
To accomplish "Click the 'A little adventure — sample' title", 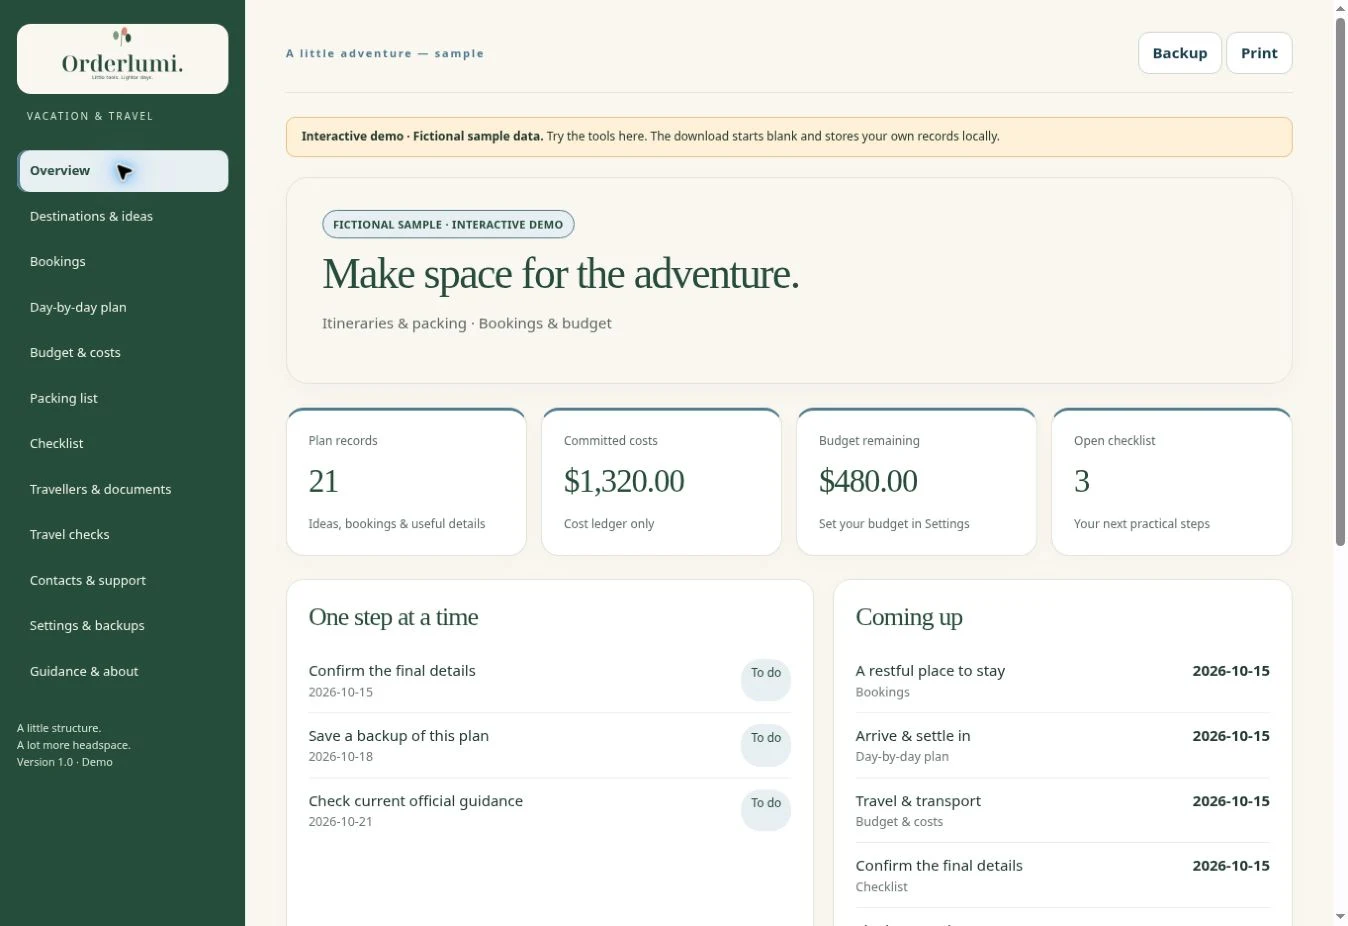I will (385, 54).
